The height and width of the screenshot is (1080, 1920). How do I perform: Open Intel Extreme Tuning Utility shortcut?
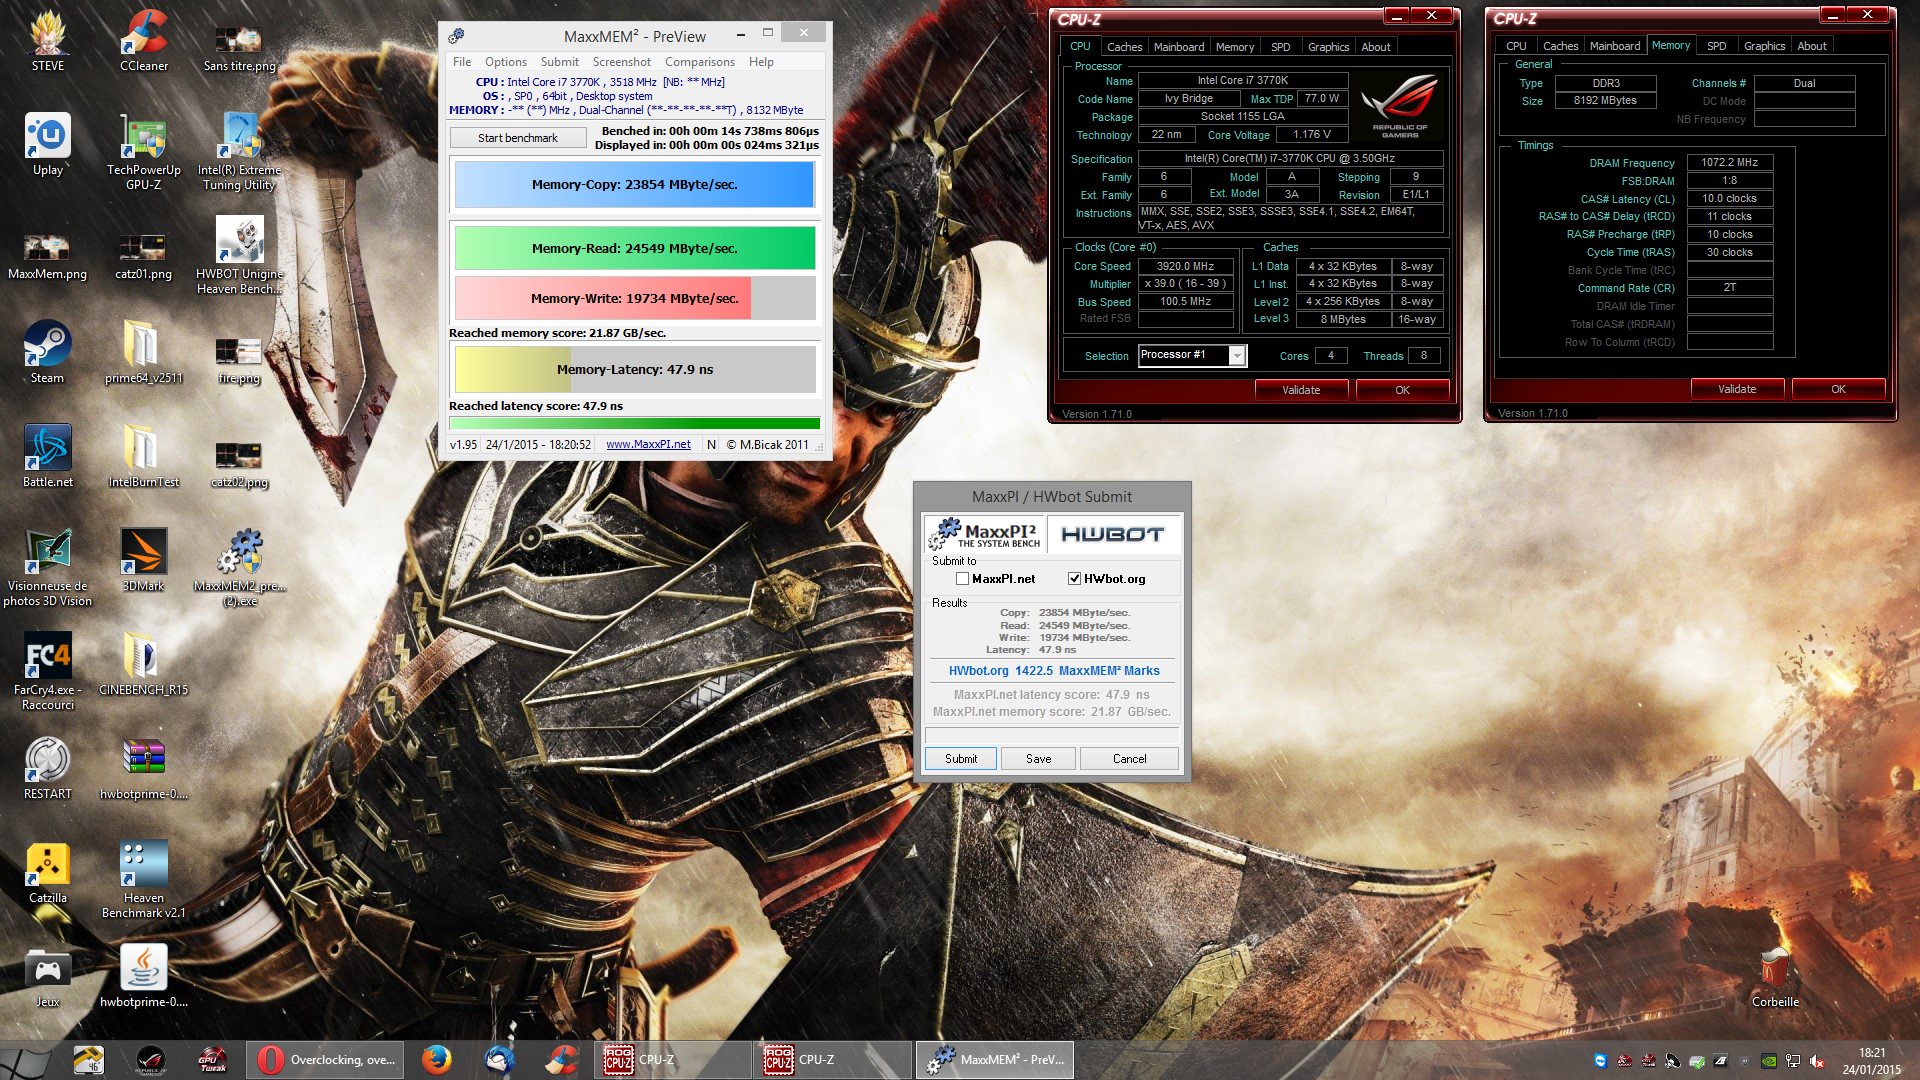click(240, 152)
